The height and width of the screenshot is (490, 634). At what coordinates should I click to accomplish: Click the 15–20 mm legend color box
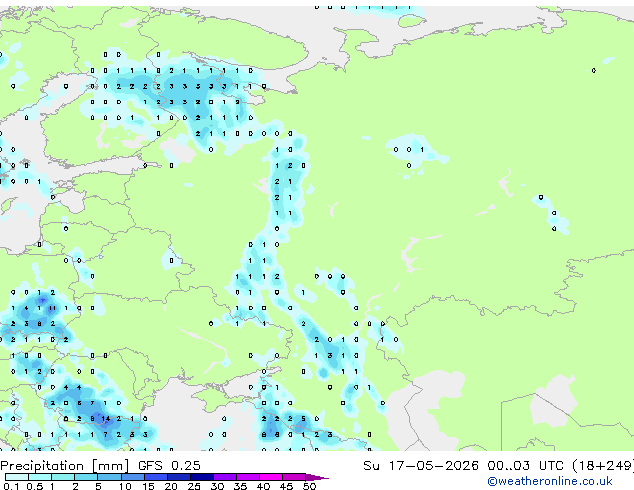coord(155,477)
